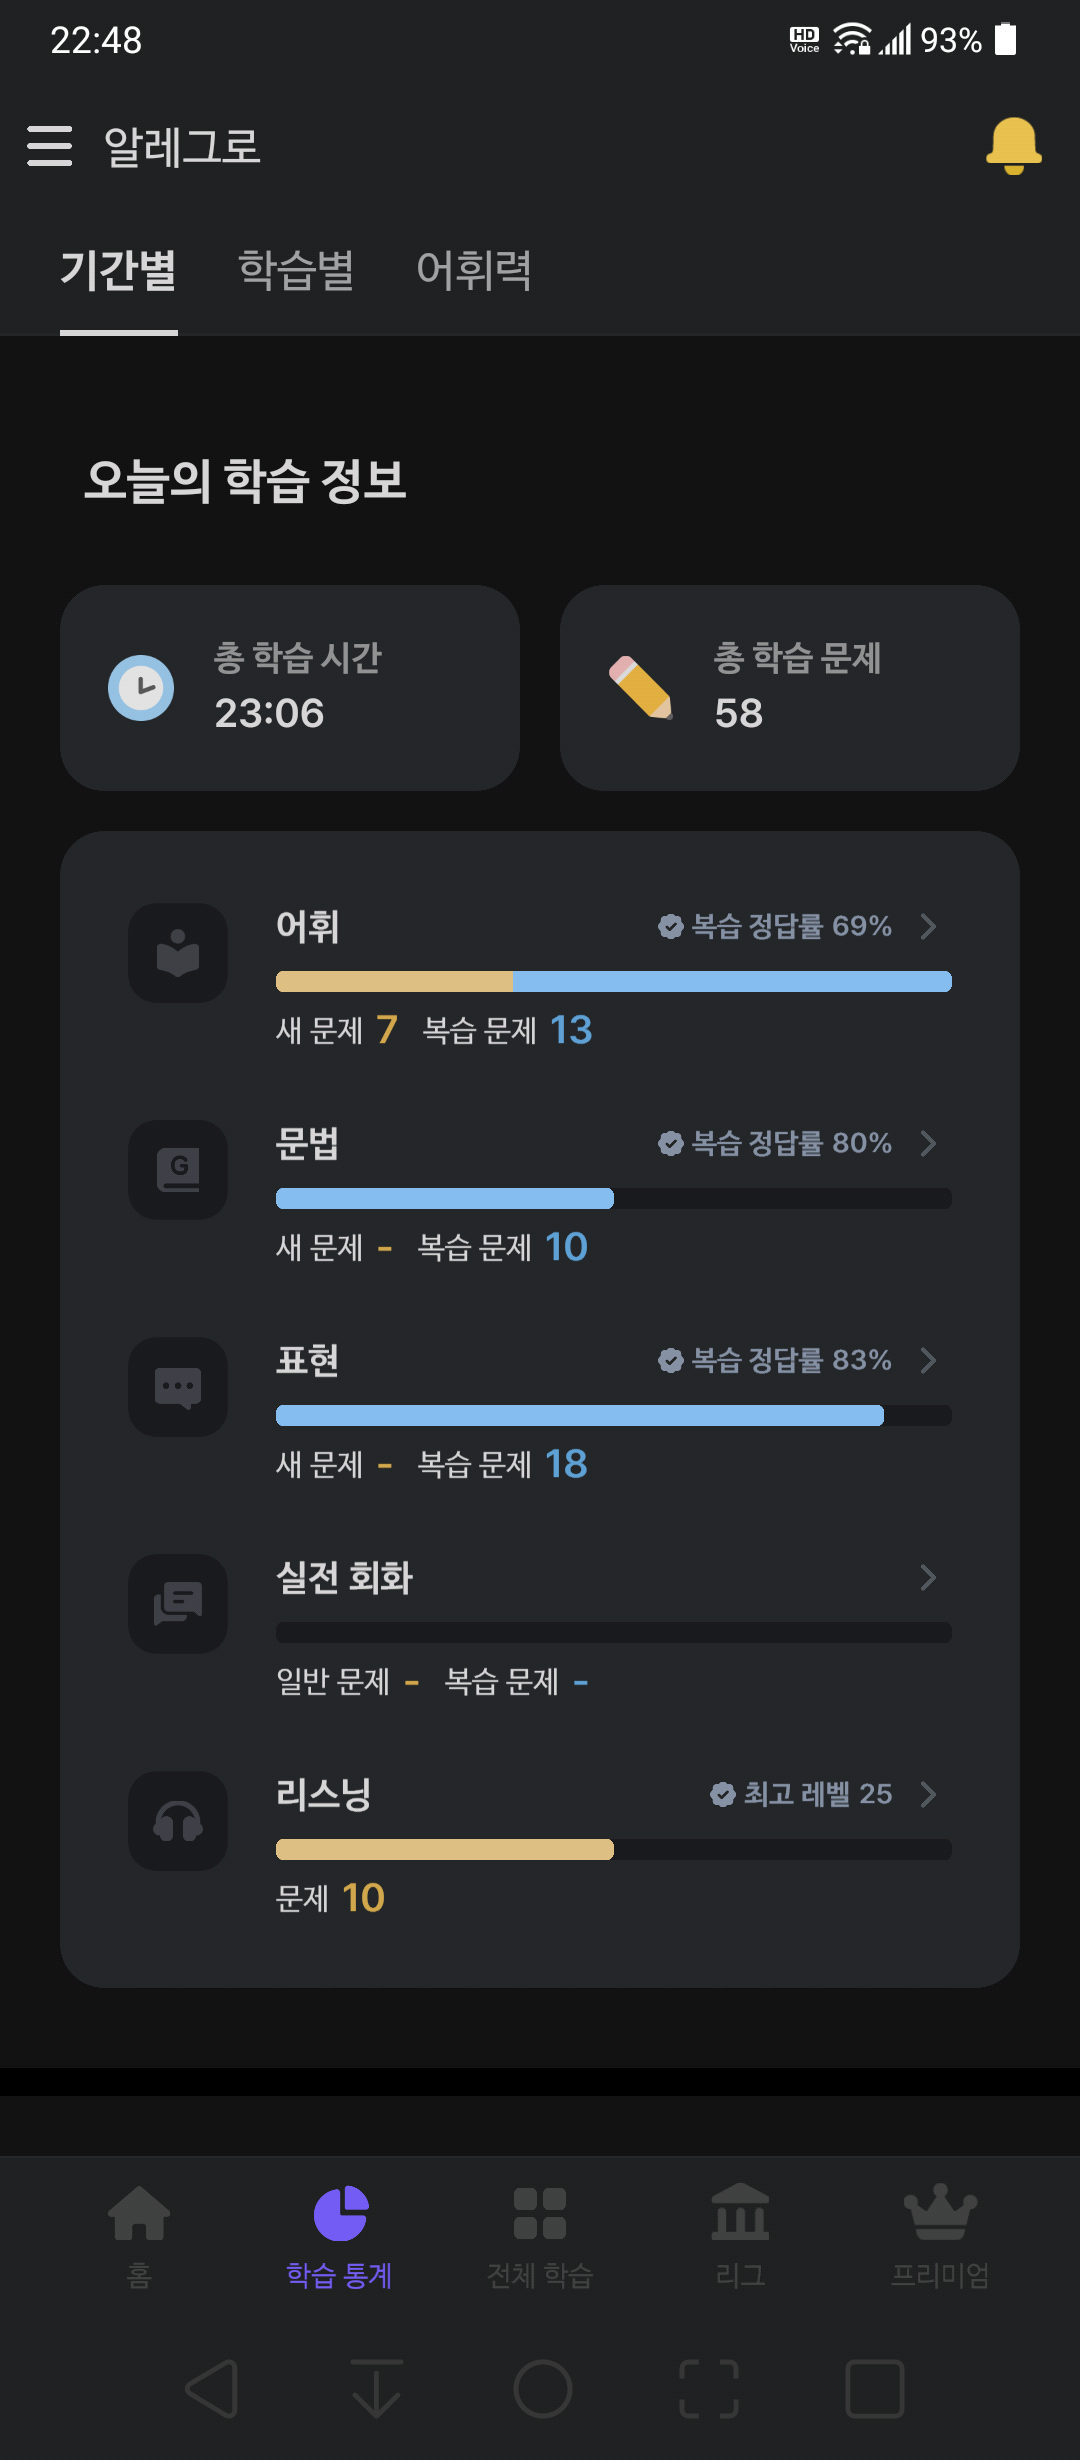Screen dimensions: 1080x2460
Task: Open the hamburger menu
Action: tap(49, 146)
